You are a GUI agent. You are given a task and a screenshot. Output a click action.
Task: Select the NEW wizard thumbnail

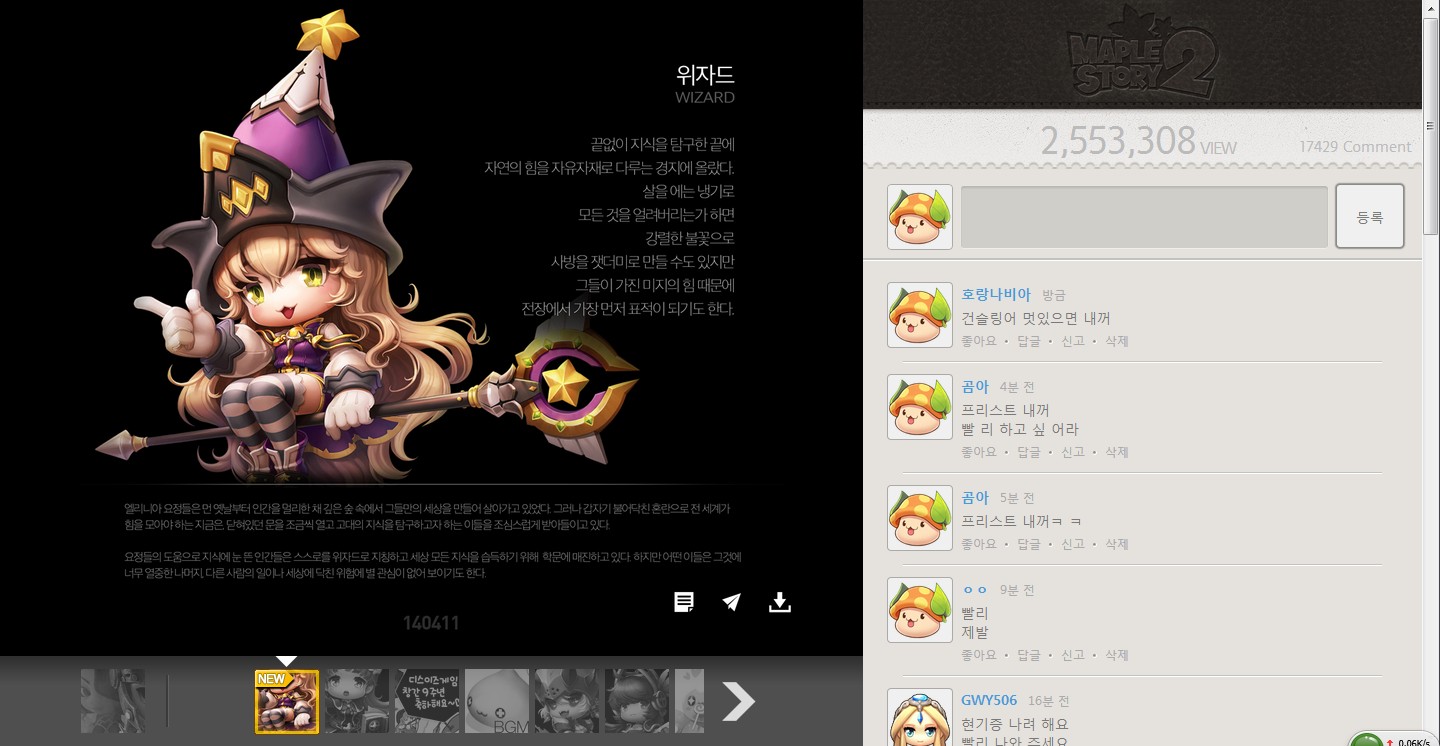pos(287,701)
